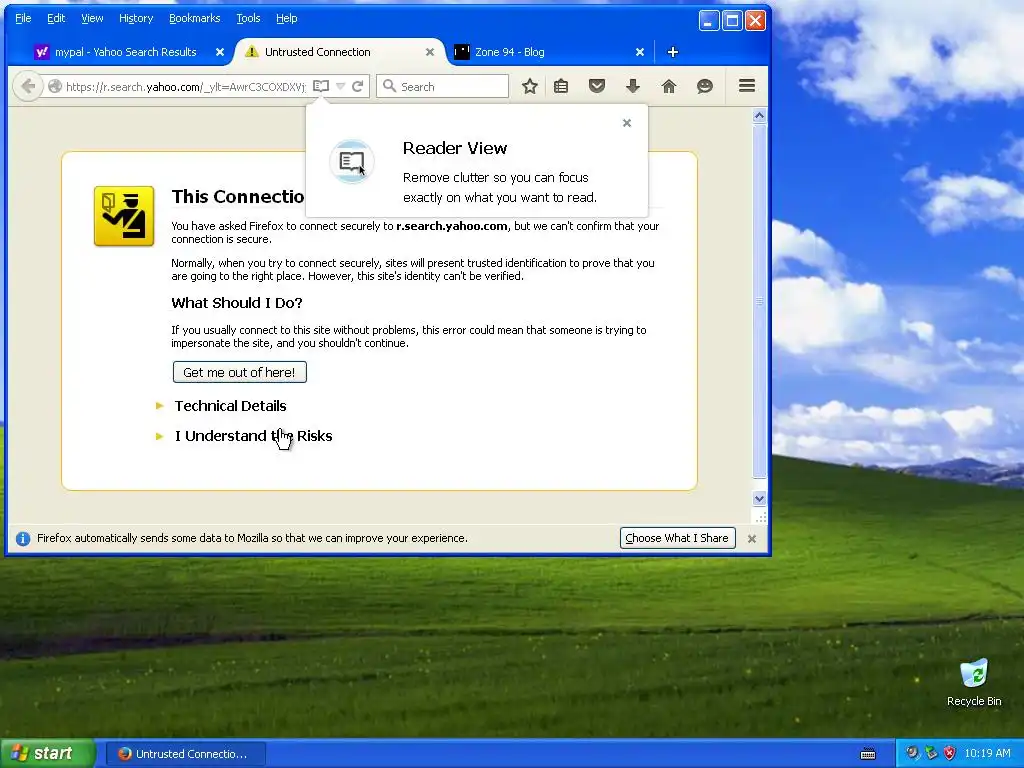Click the Reader View popup illustration icon
The width and height of the screenshot is (1024, 768).
[x=352, y=161]
